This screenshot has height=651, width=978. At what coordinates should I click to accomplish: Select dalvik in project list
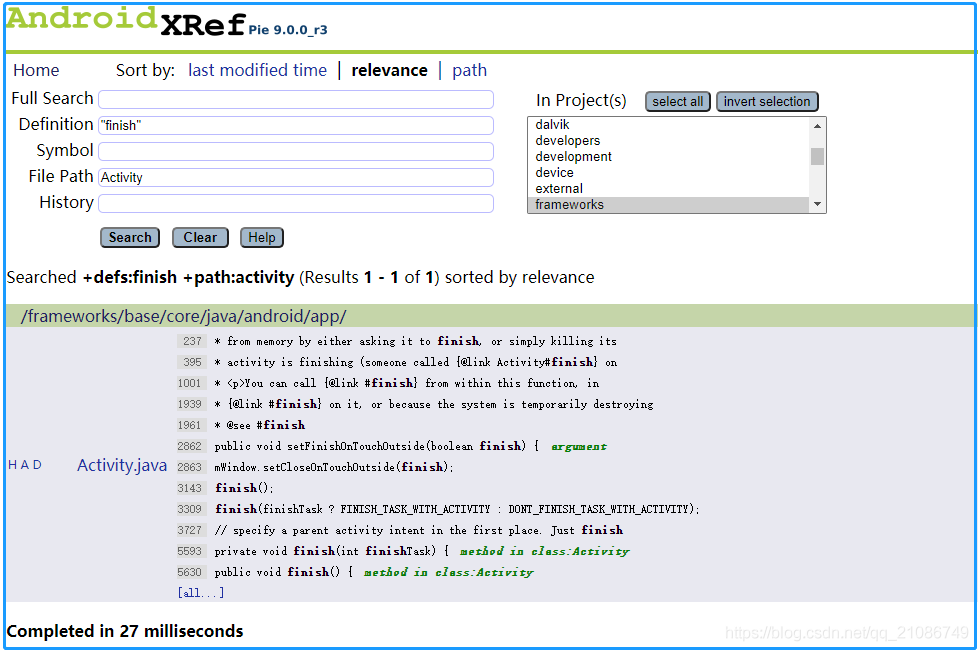(668, 125)
